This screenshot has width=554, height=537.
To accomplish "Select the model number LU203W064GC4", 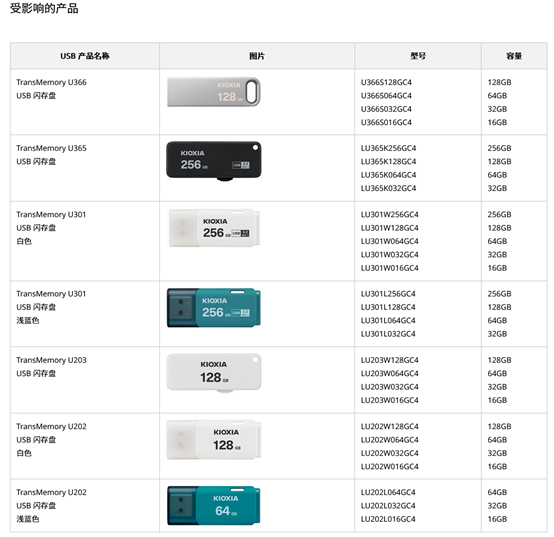I will (x=389, y=373).
